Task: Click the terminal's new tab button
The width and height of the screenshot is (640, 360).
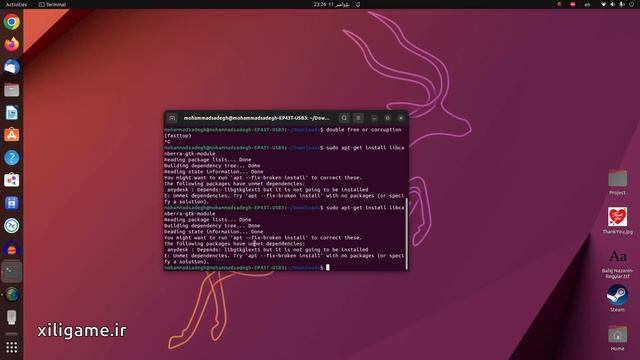Action: point(172,118)
